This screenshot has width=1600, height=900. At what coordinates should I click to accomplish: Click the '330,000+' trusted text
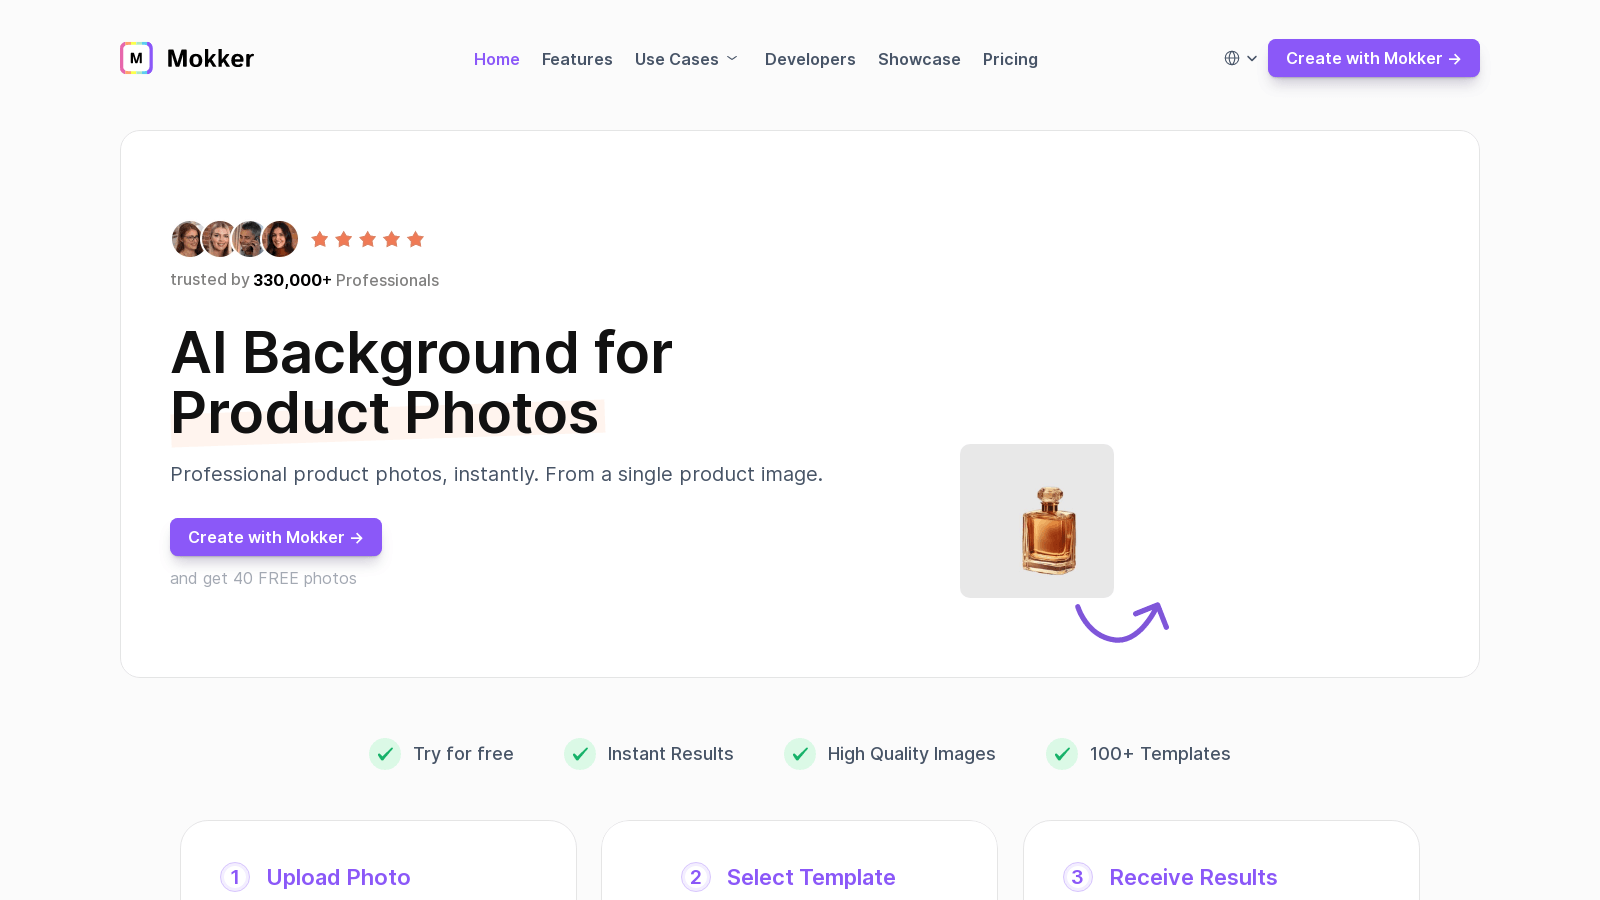pyautogui.click(x=292, y=280)
